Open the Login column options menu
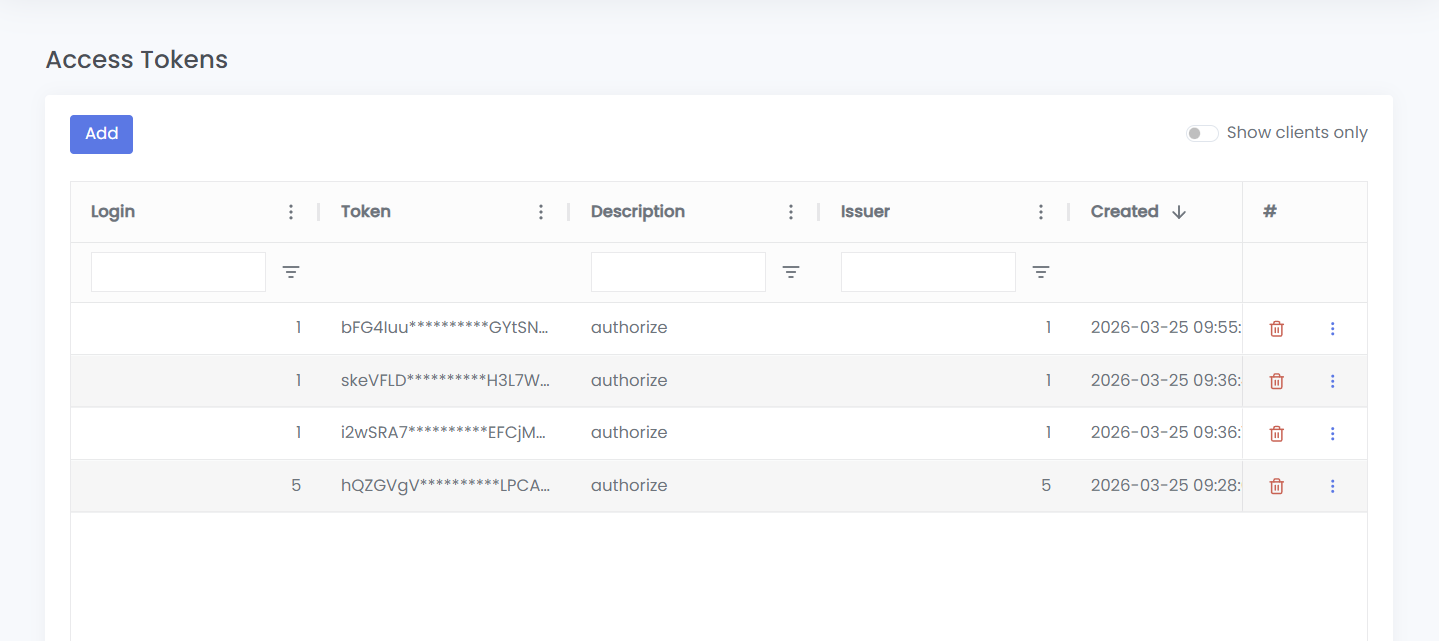 pos(291,212)
